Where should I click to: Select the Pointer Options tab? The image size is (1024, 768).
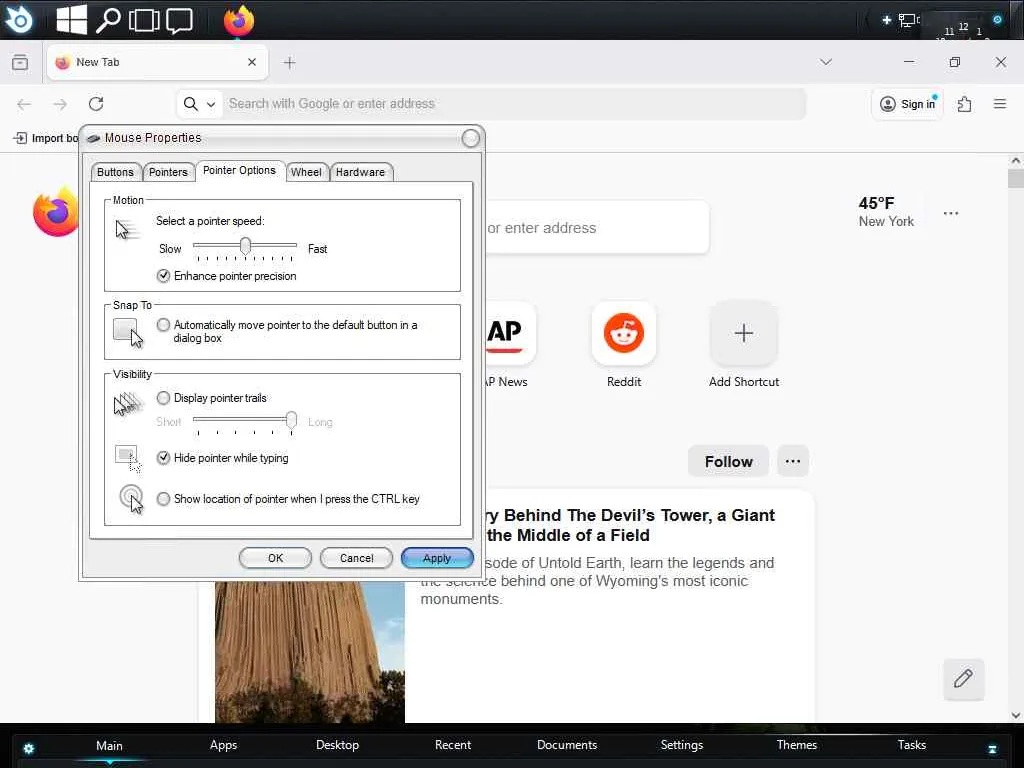tap(239, 170)
